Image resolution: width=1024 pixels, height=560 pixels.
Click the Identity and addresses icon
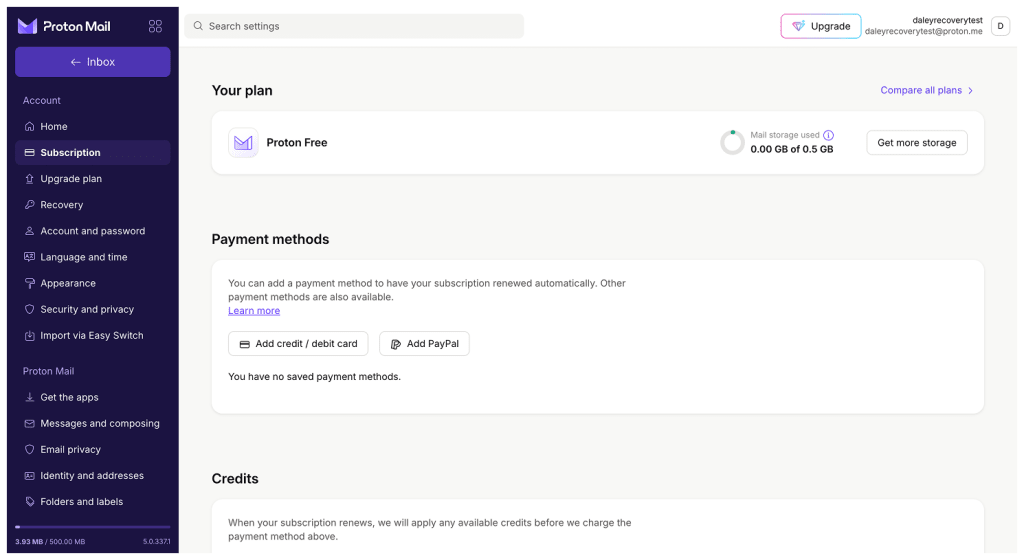(x=29, y=476)
